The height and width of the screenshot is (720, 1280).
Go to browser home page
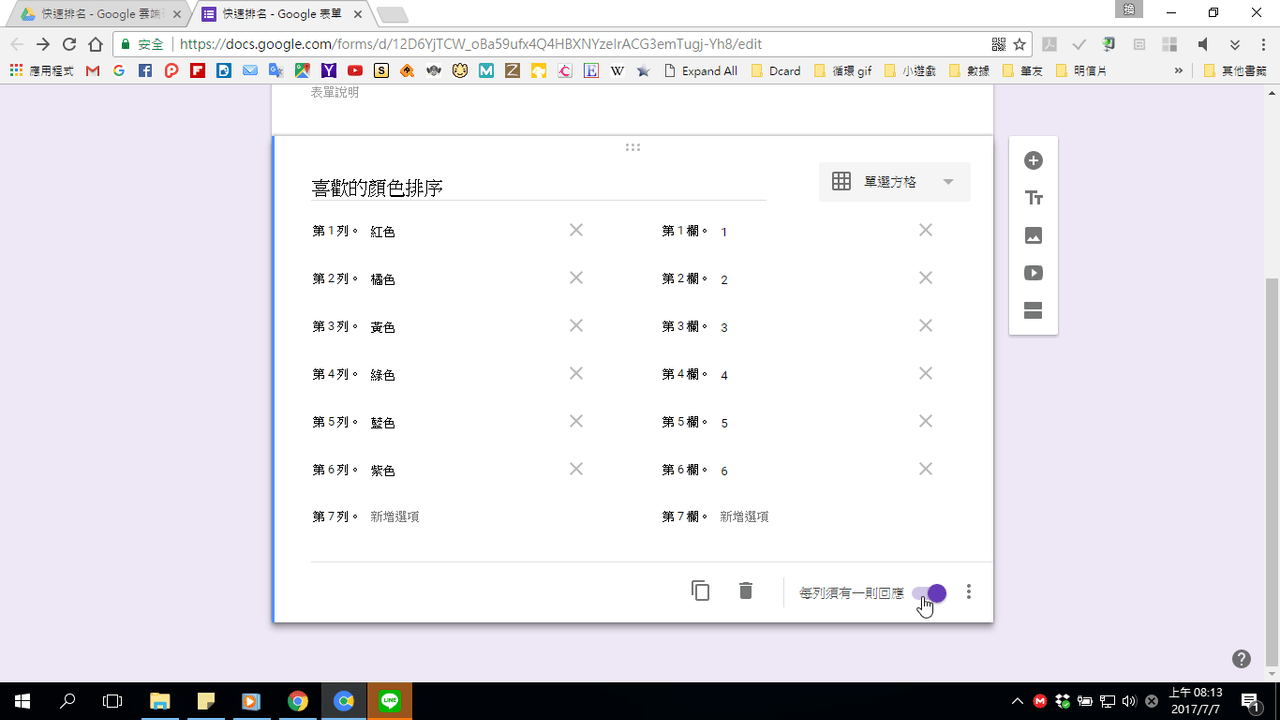click(96, 44)
